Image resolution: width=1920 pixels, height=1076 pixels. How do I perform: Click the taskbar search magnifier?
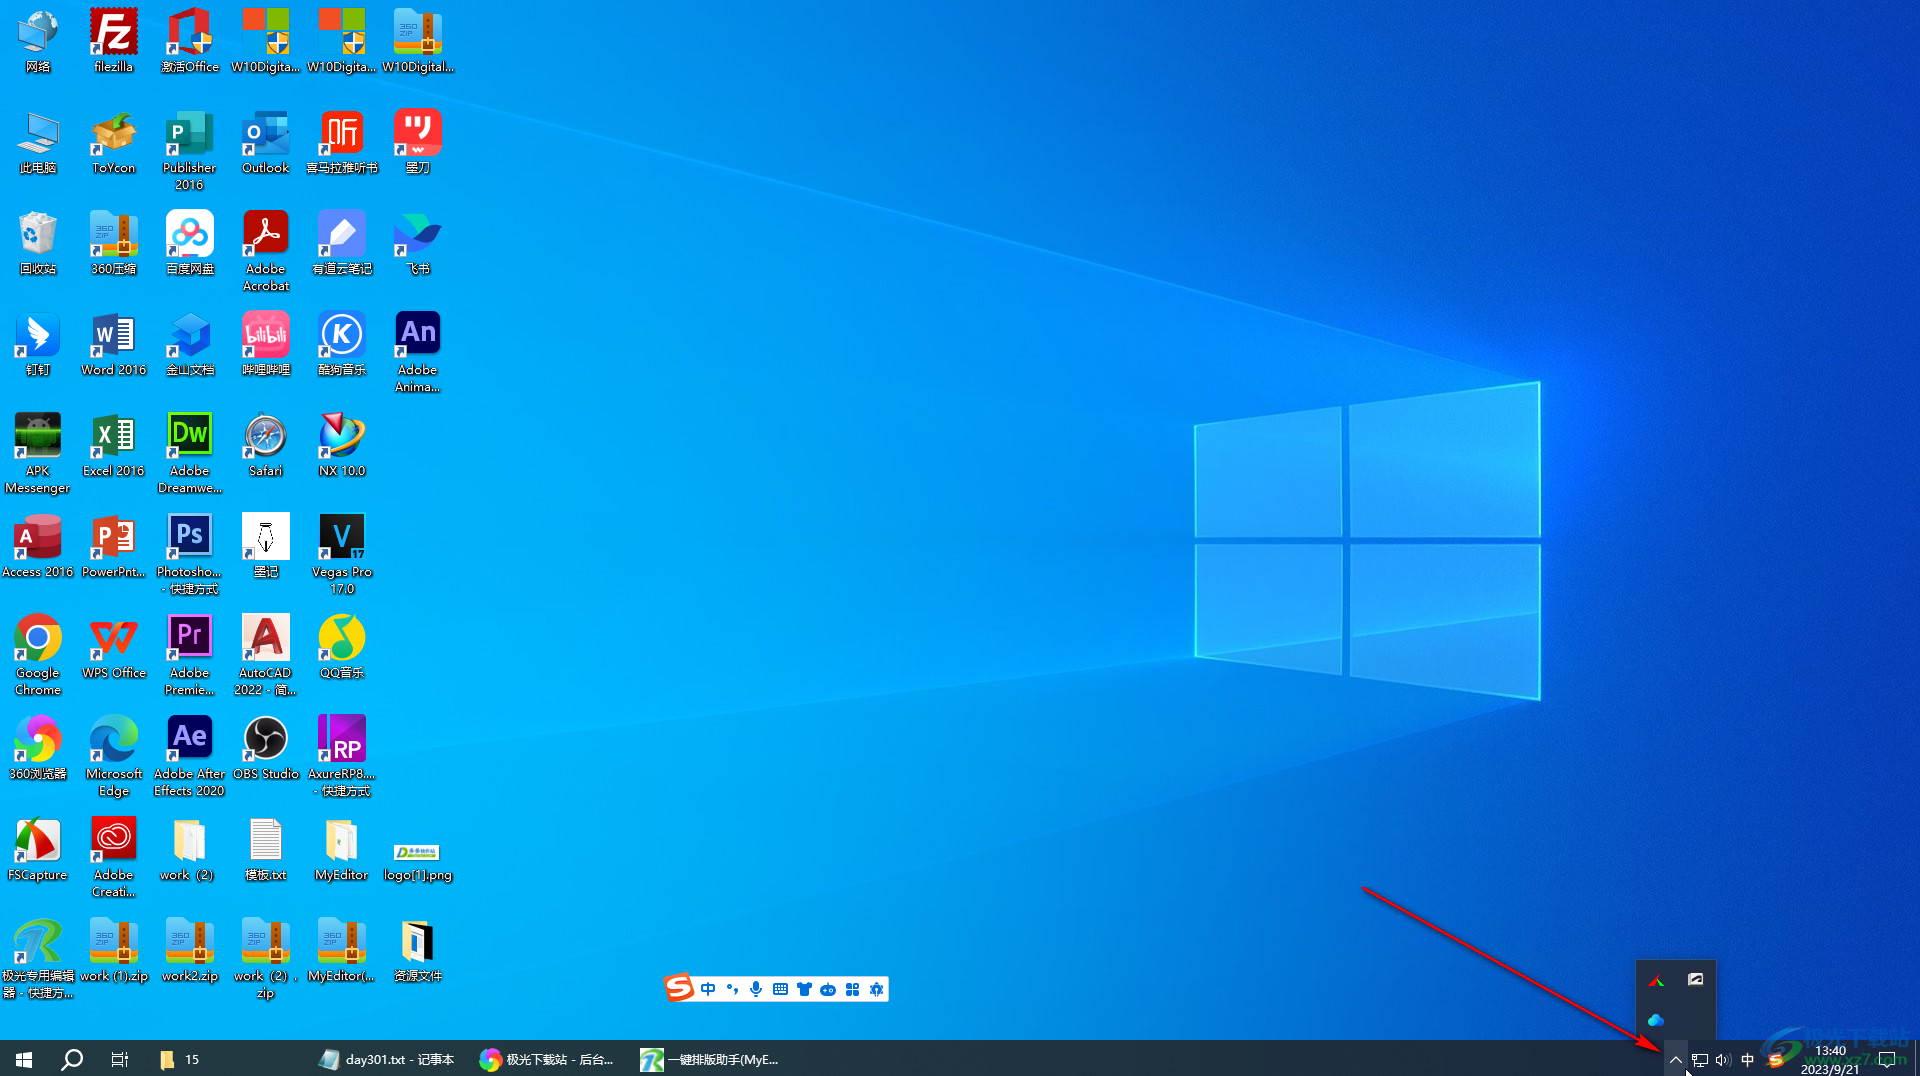click(x=72, y=1059)
